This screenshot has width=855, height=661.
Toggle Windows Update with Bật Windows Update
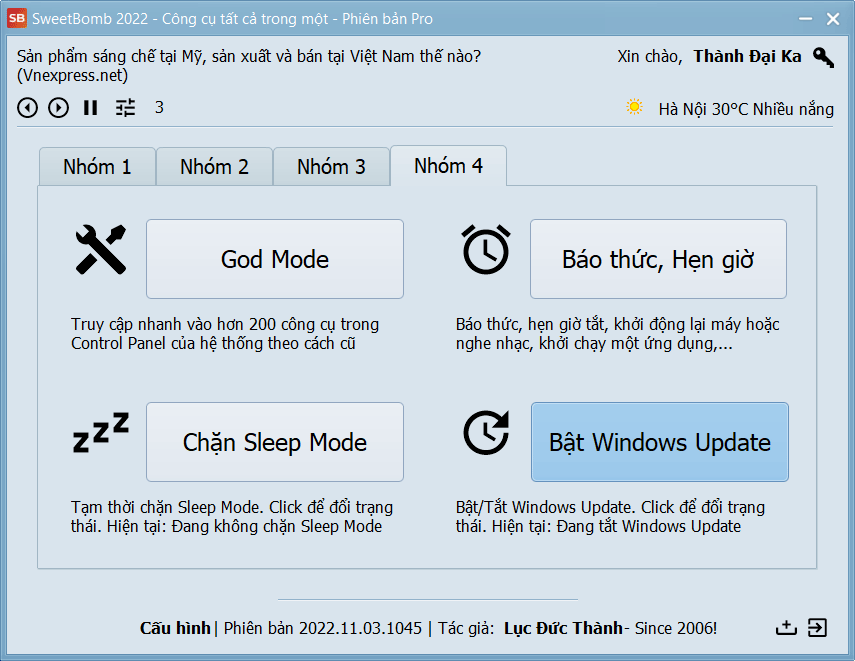659,442
